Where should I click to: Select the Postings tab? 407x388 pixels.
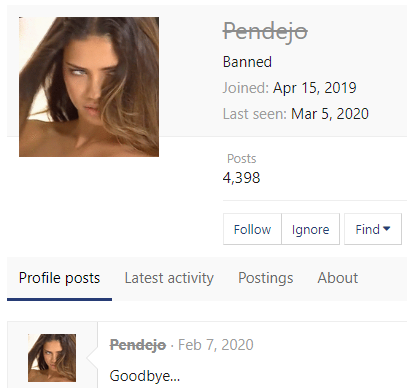point(266,278)
